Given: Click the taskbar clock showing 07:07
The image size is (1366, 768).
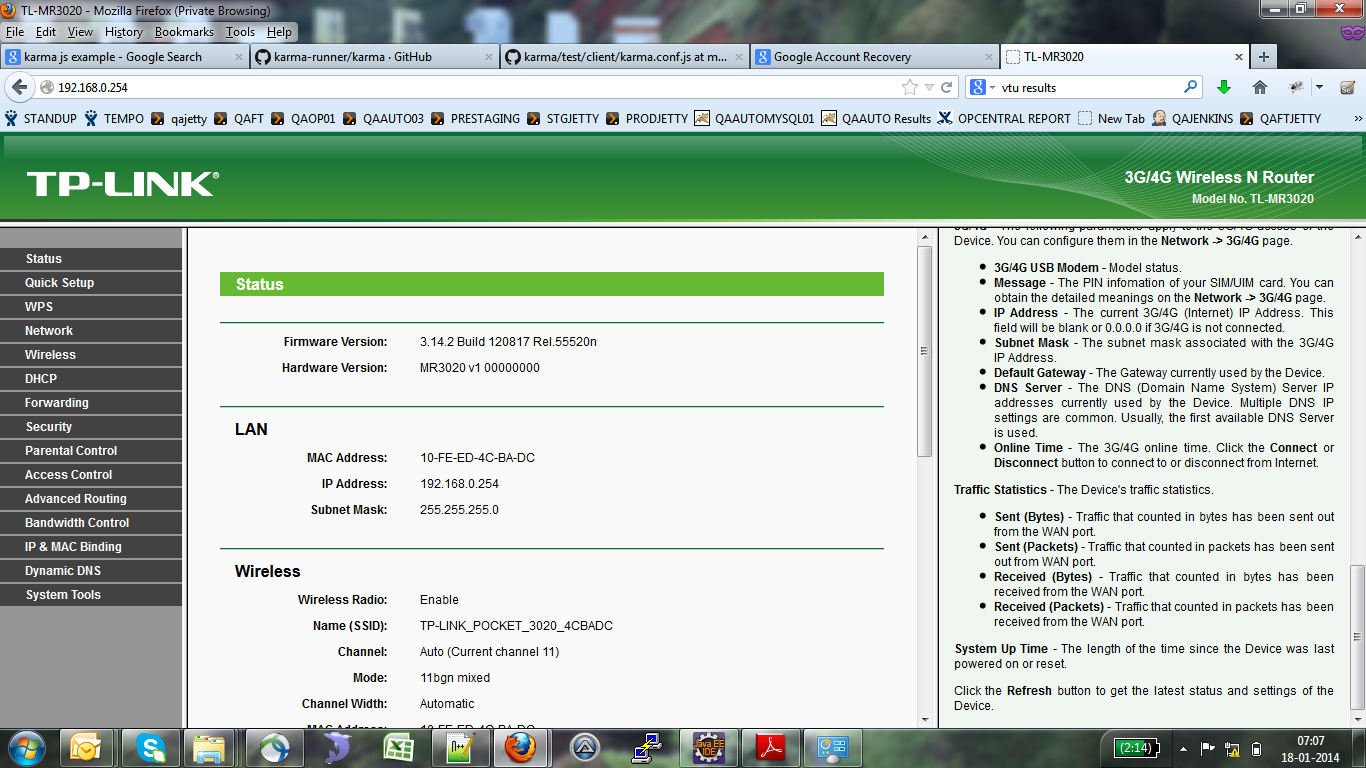Looking at the screenshot, I should [x=1310, y=748].
